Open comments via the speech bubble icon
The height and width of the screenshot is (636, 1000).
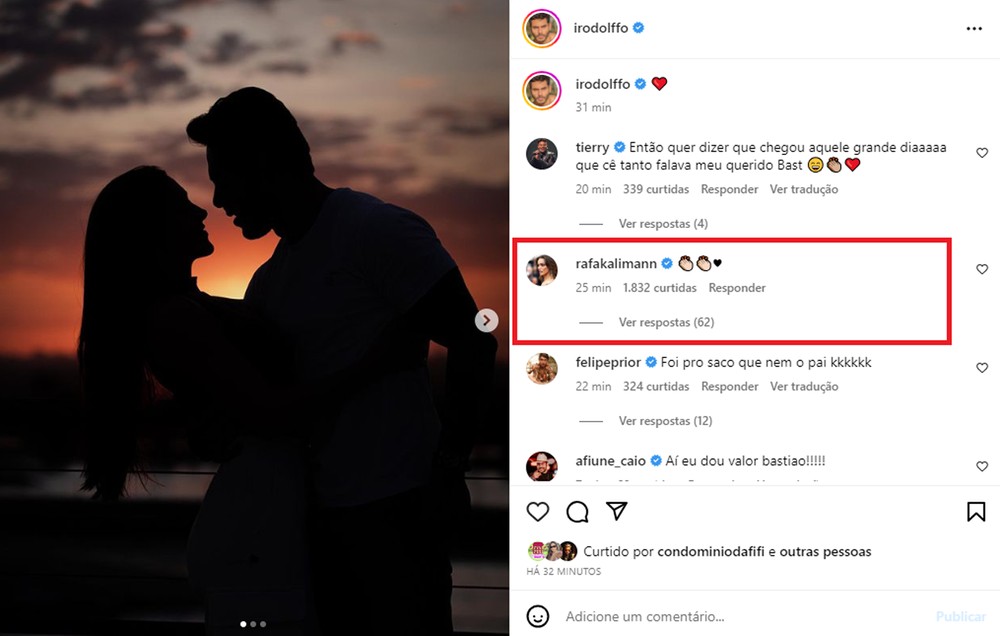point(577,511)
